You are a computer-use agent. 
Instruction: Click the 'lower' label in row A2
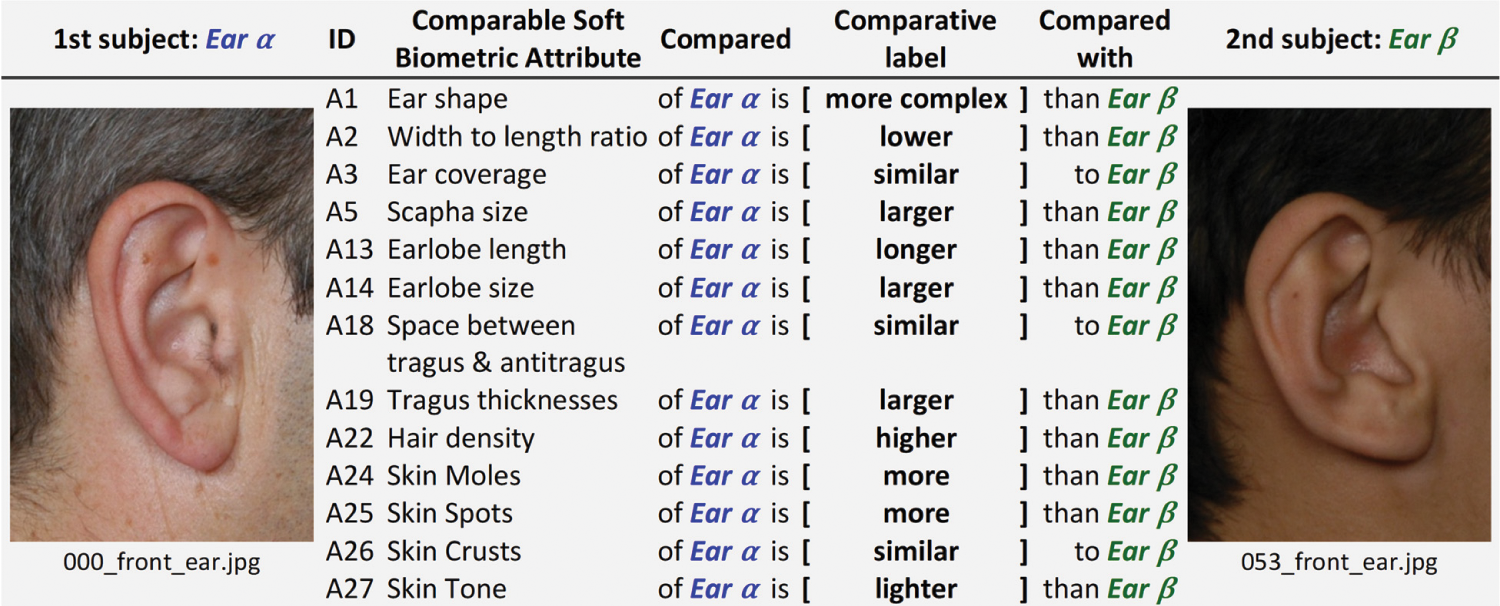(x=916, y=137)
